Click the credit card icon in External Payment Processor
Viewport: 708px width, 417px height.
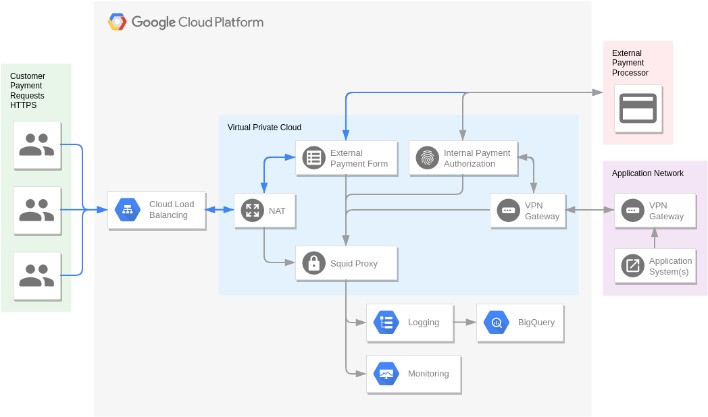coord(638,108)
